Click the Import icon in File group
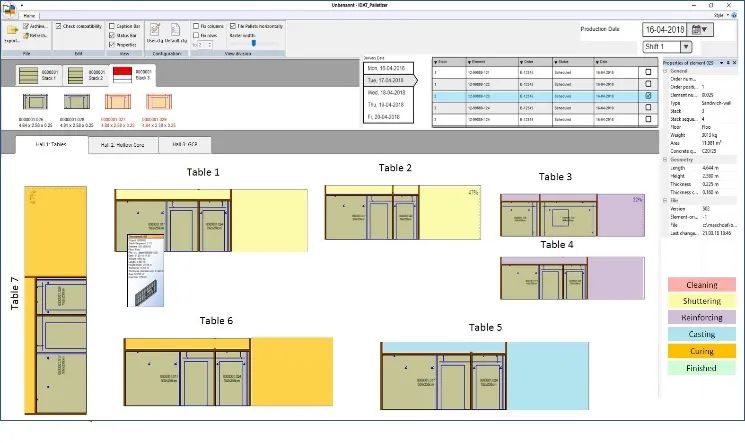This screenshot has height=443, width=745. [x=12, y=33]
